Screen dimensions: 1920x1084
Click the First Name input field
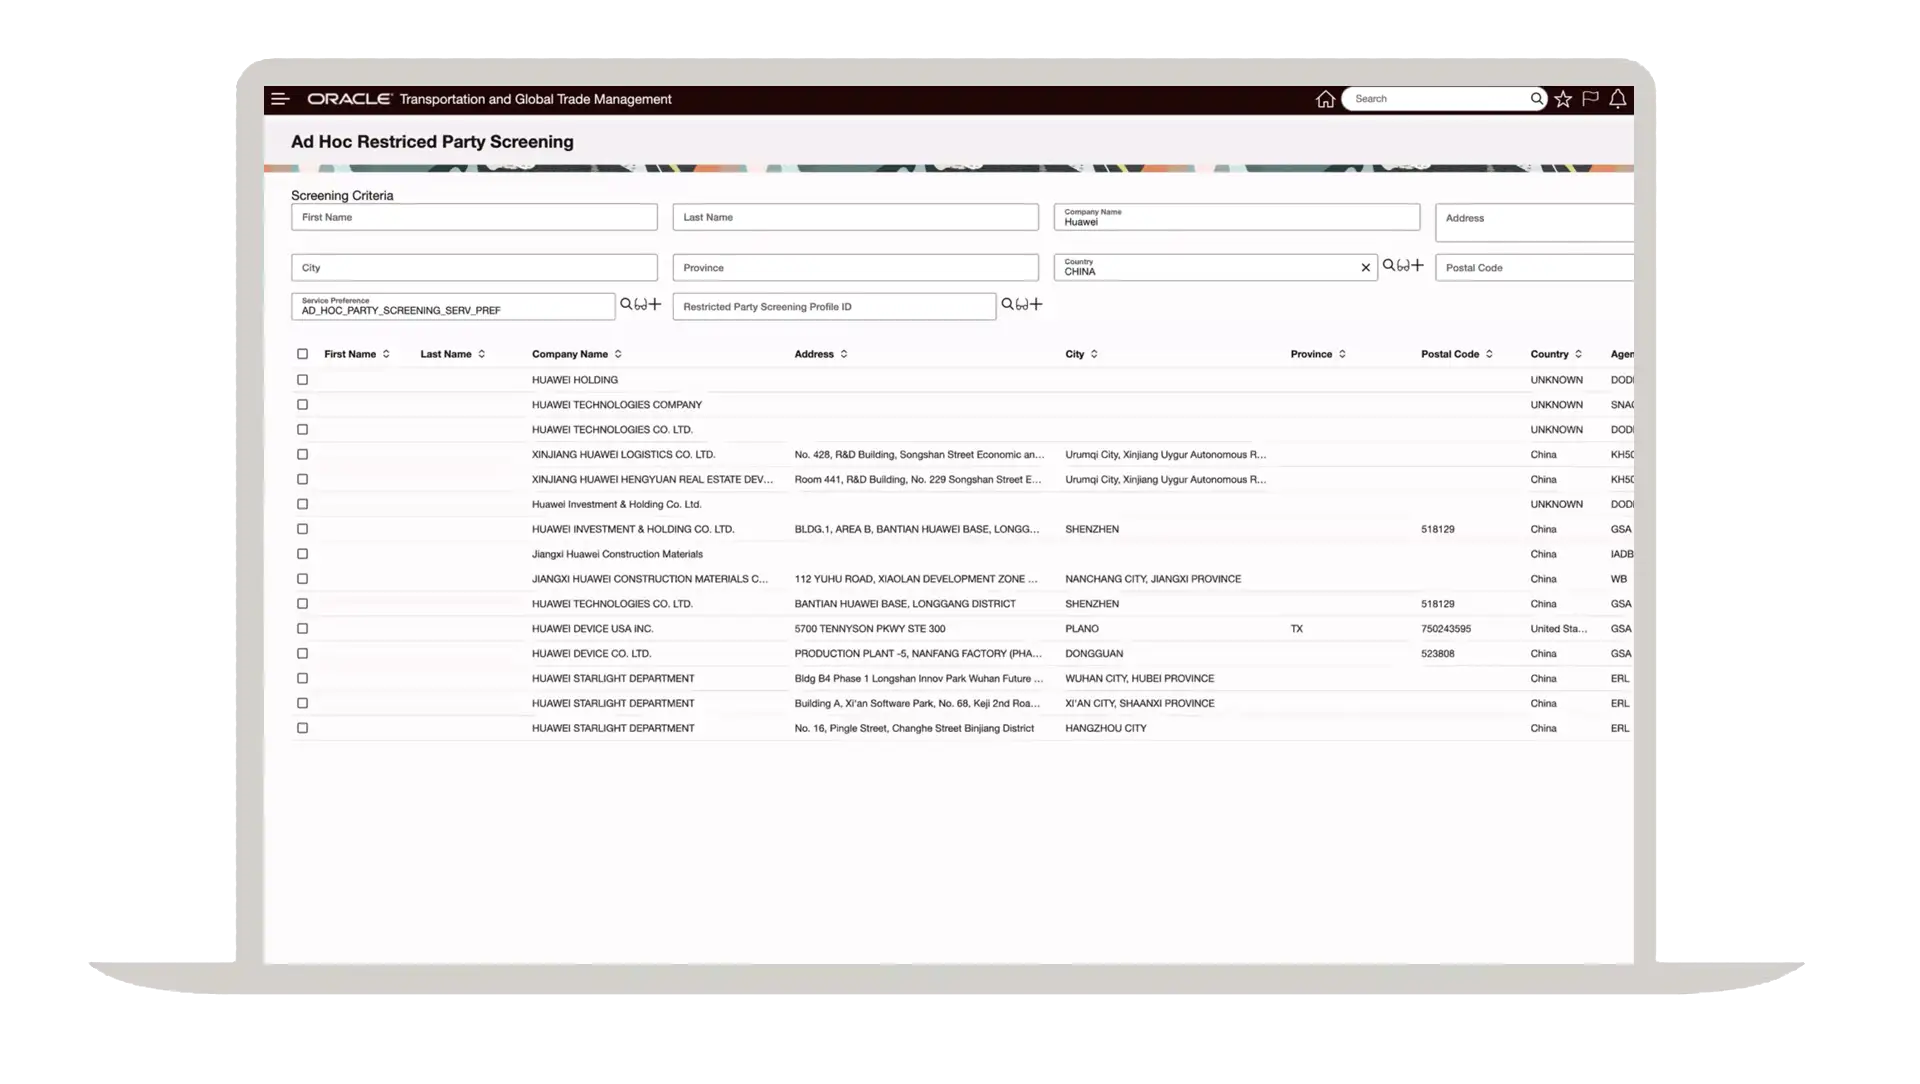click(474, 217)
